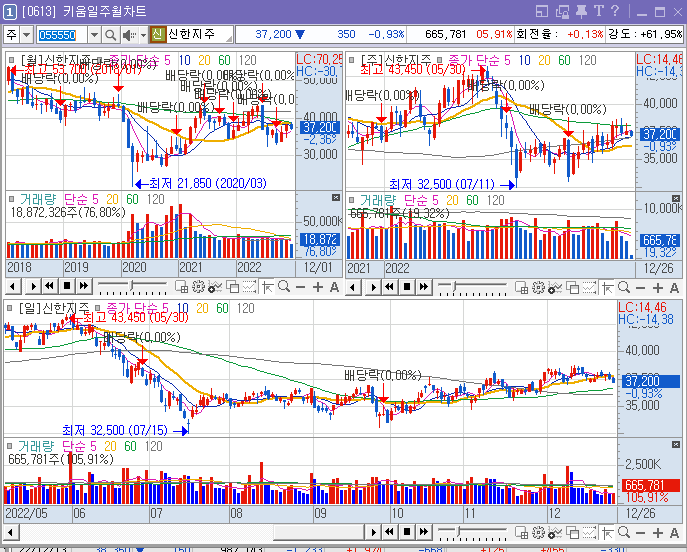This screenshot has width=687, height=552.
Task: Click the green 신 badge icon
Action: [158, 34]
